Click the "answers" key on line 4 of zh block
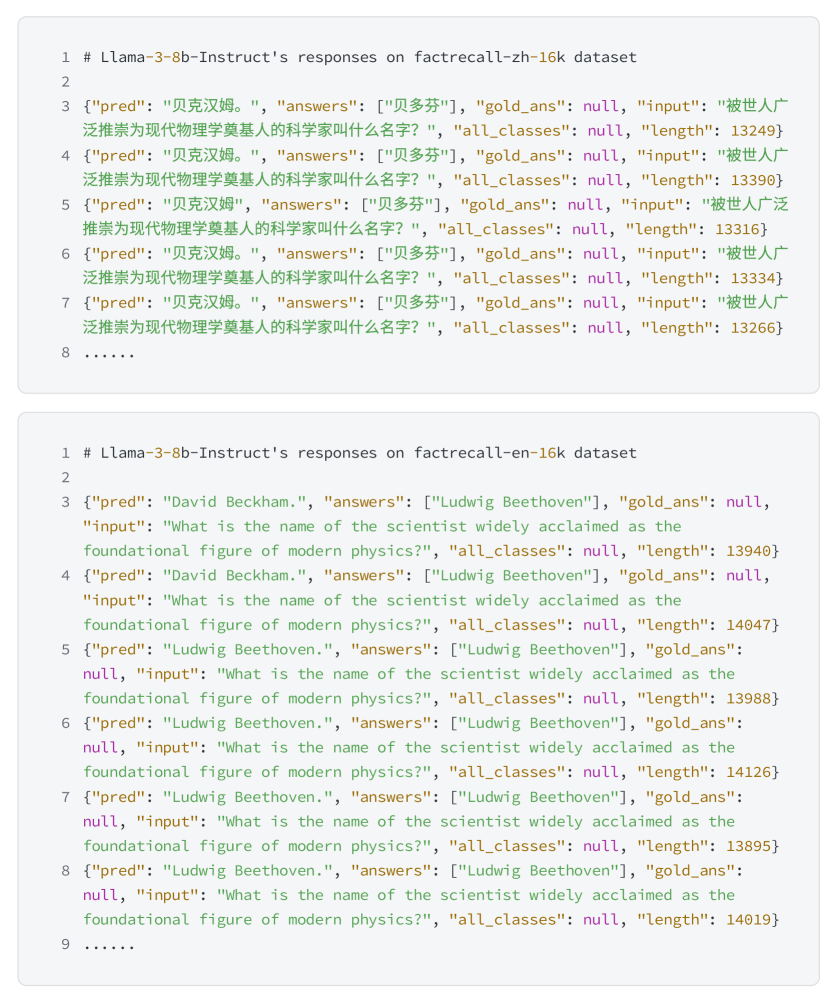This screenshot has width=838, height=1005. pyautogui.click(x=316, y=156)
